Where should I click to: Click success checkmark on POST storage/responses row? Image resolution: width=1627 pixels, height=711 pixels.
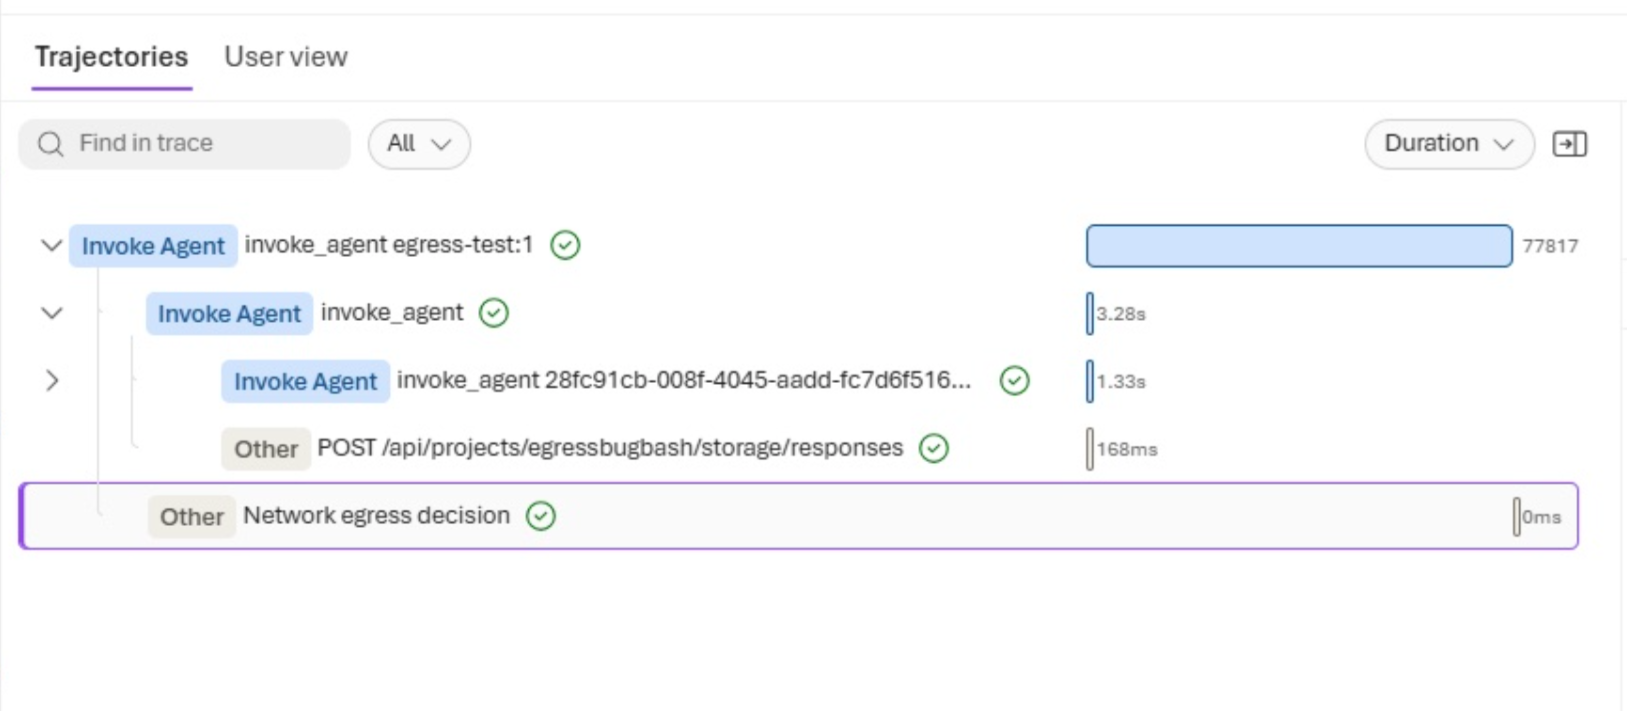934,449
